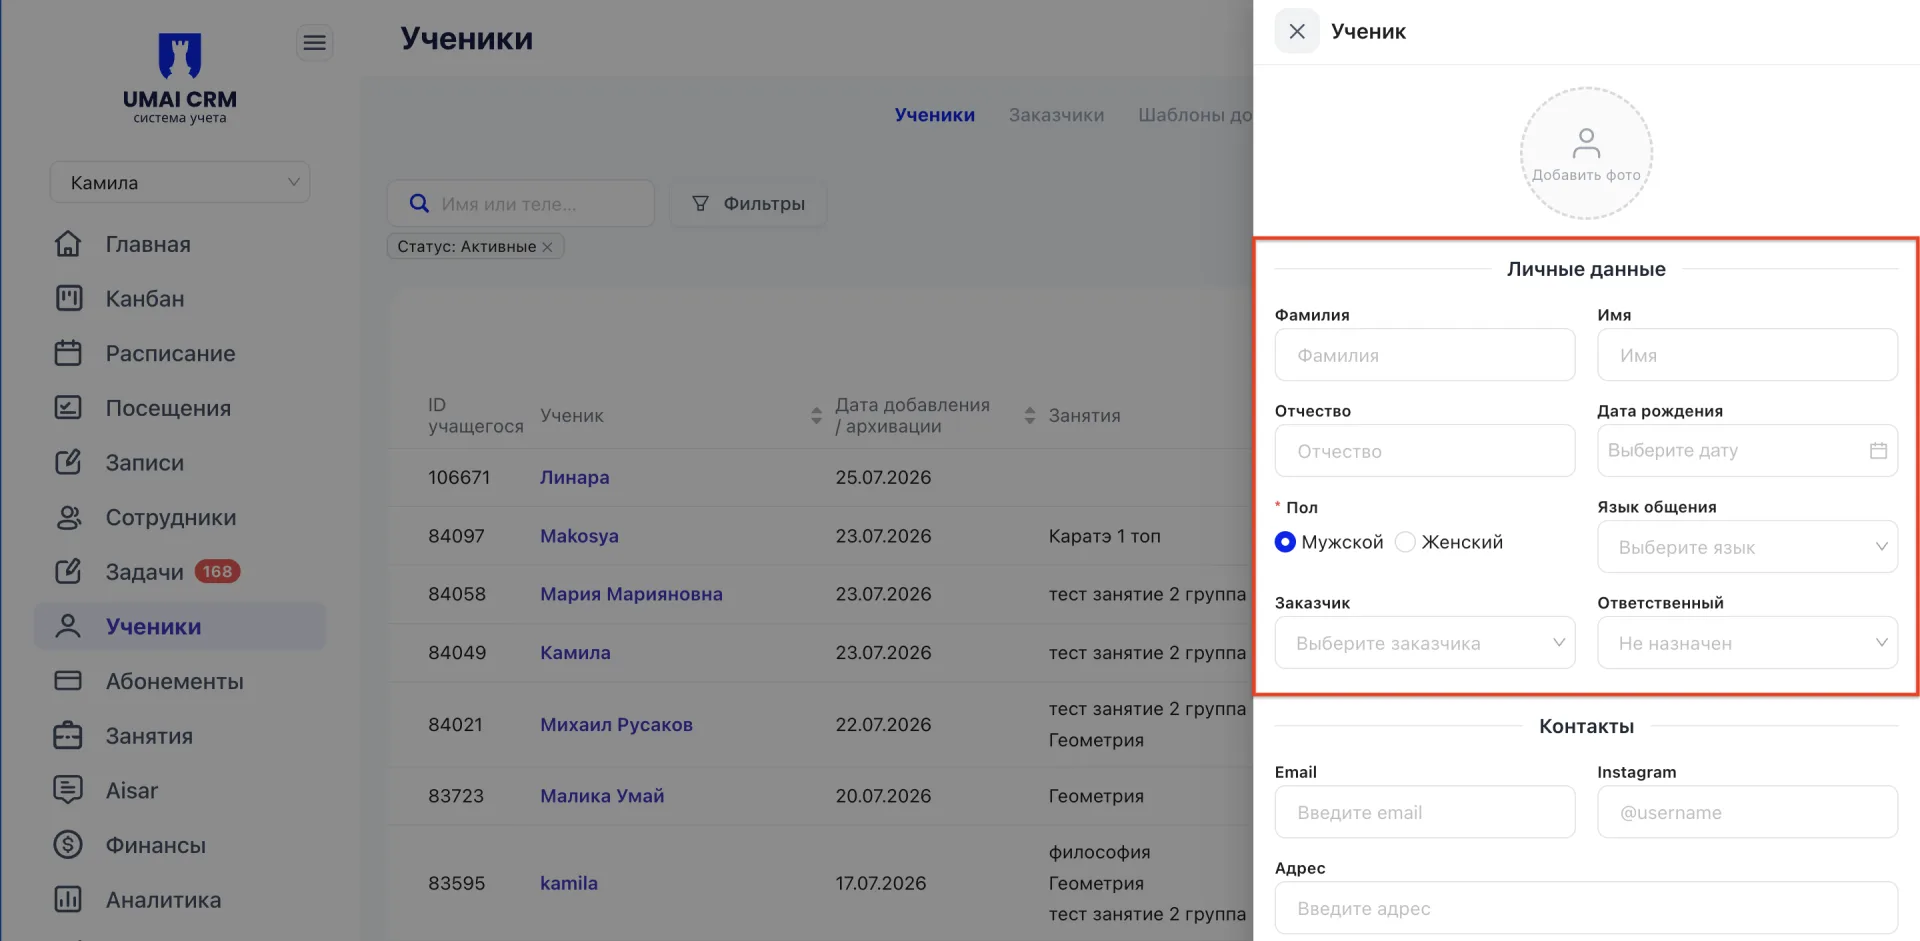Select Женский gender radio button
1920x941 pixels.
point(1405,542)
